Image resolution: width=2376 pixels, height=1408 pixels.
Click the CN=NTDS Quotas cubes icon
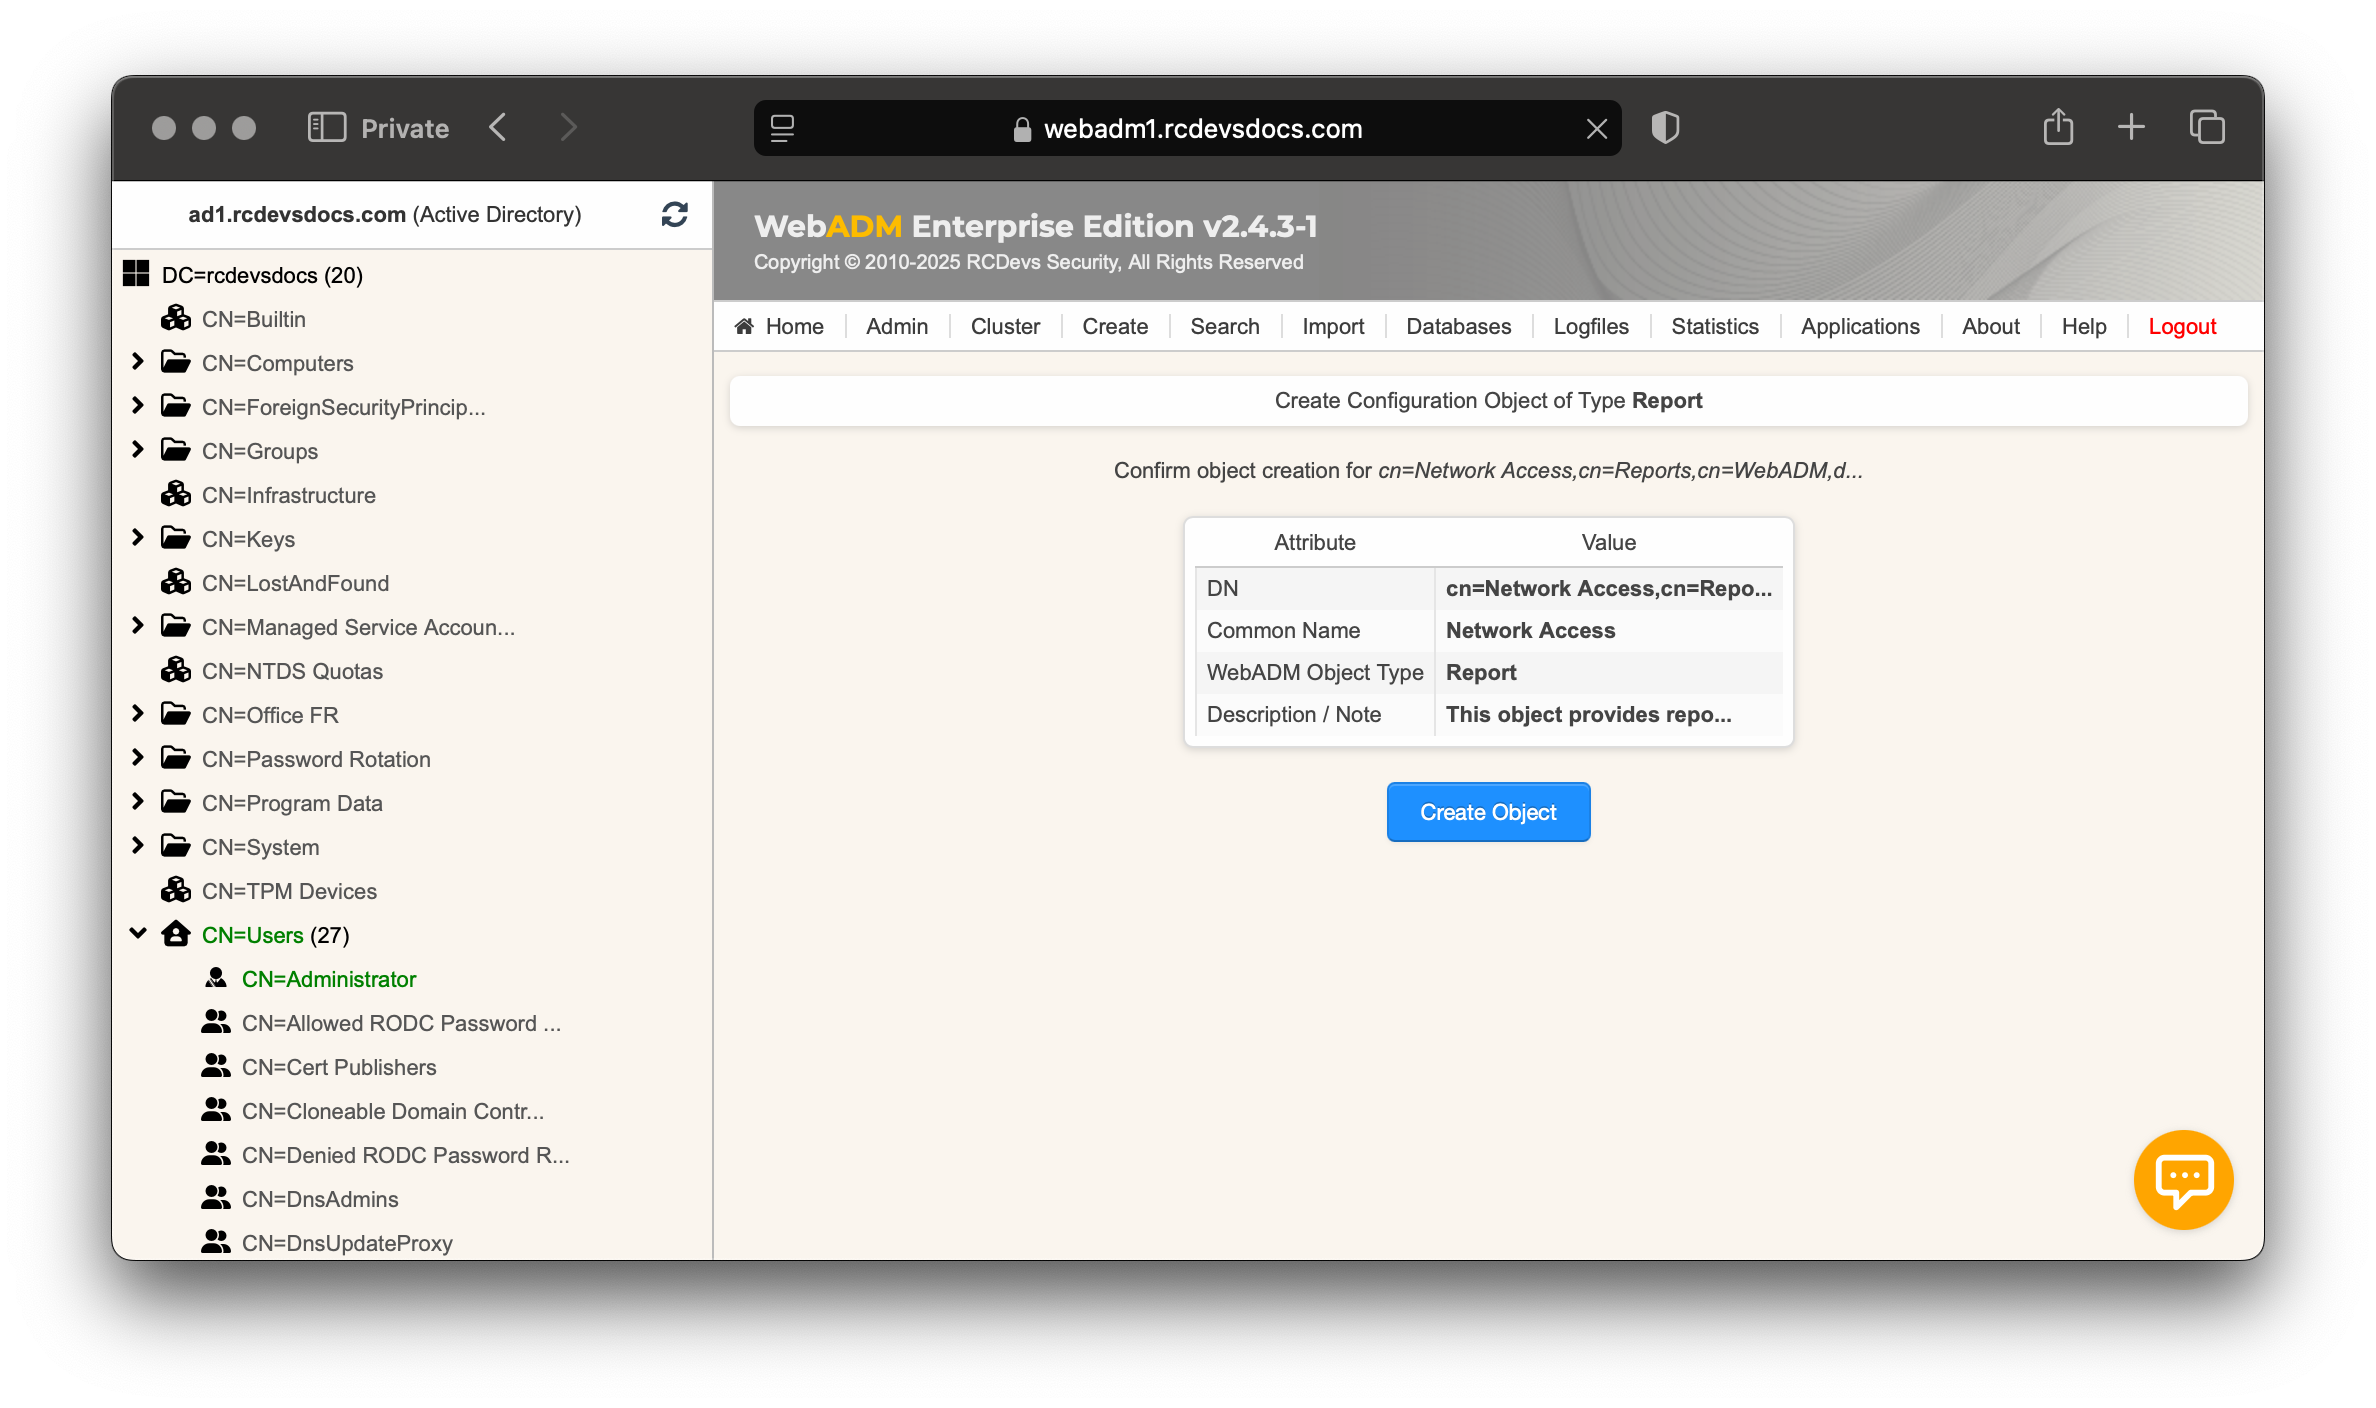pyautogui.click(x=176, y=670)
